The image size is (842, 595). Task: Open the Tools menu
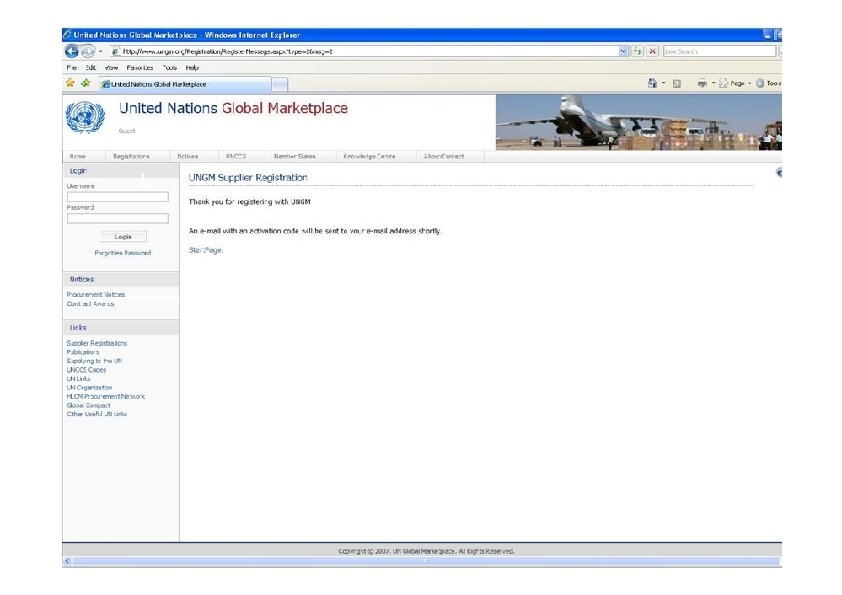click(170, 68)
